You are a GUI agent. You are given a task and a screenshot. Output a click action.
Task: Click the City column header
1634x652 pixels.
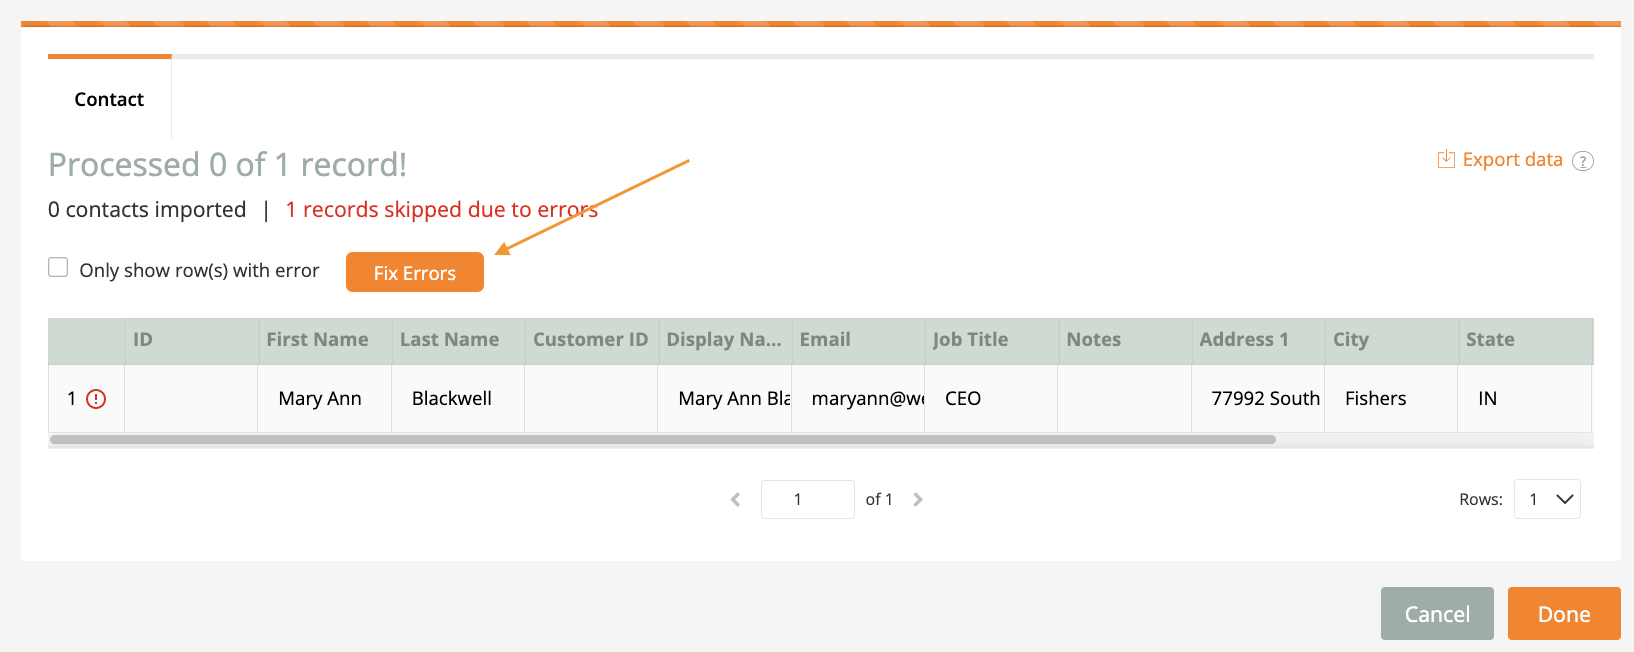click(x=1391, y=340)
